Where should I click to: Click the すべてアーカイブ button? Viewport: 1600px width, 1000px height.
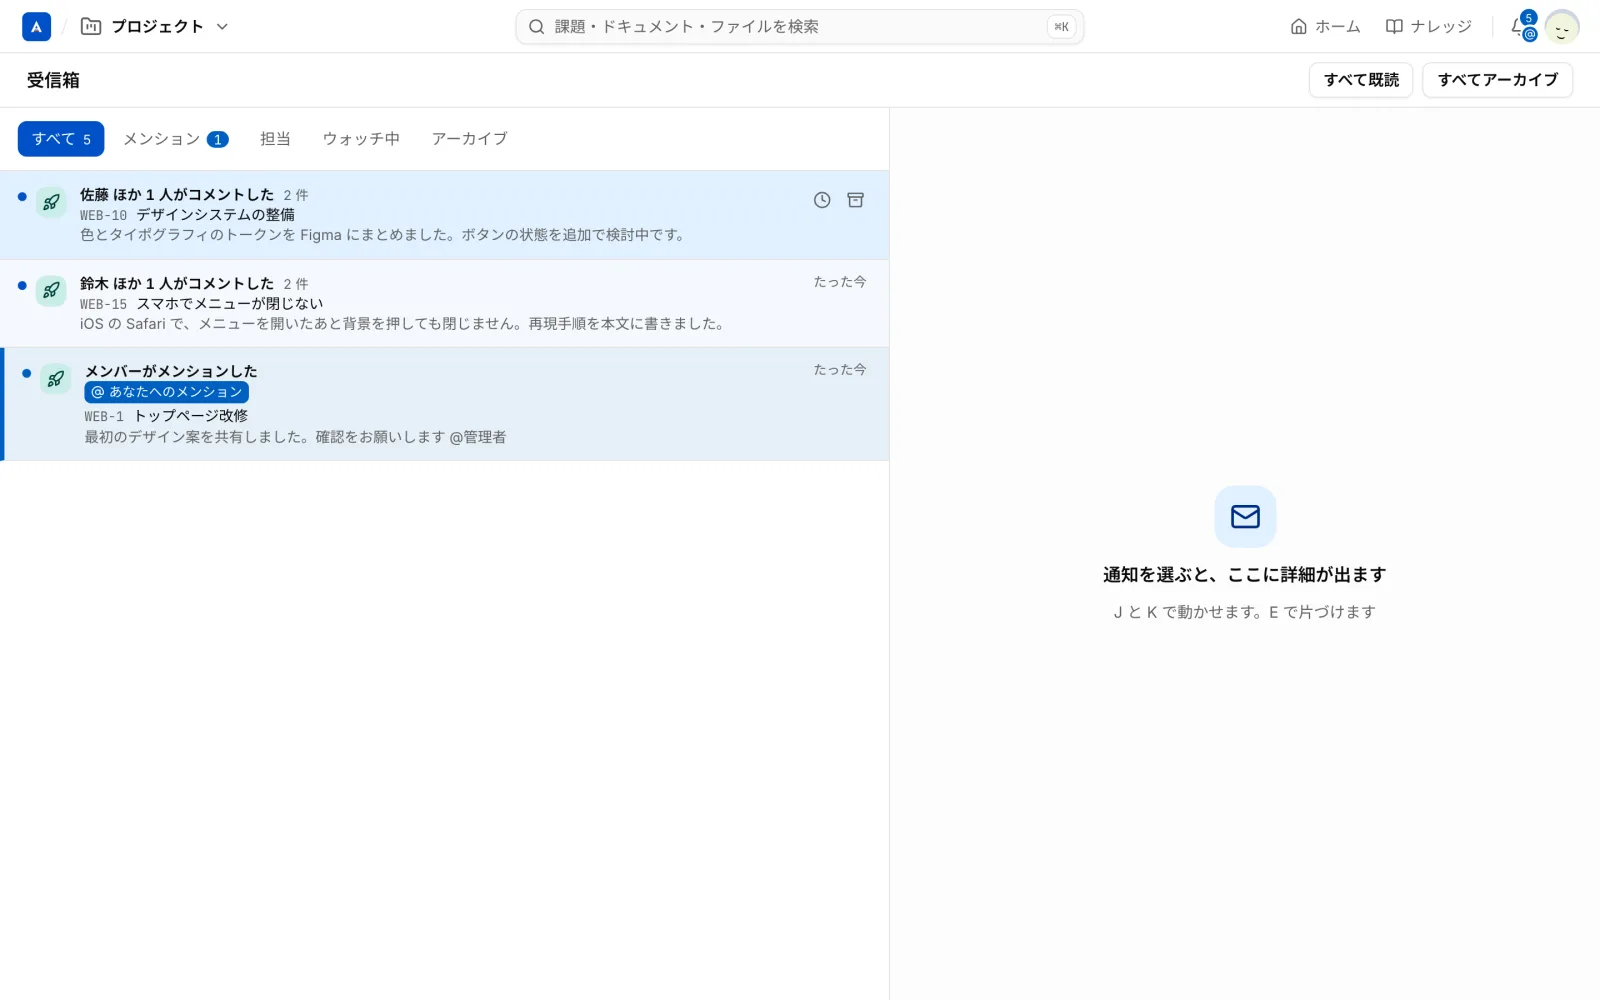[1497, 80]
